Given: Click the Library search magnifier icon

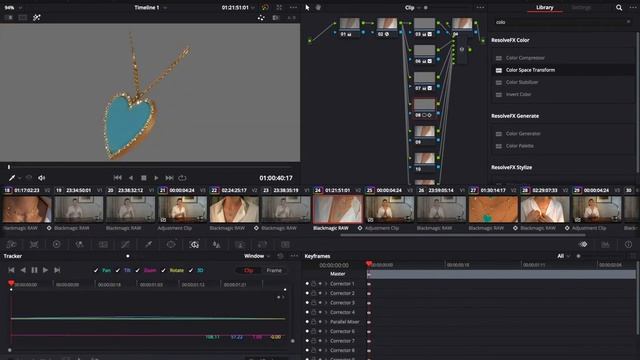Looking at the screenshot, I should pos(619,7).
